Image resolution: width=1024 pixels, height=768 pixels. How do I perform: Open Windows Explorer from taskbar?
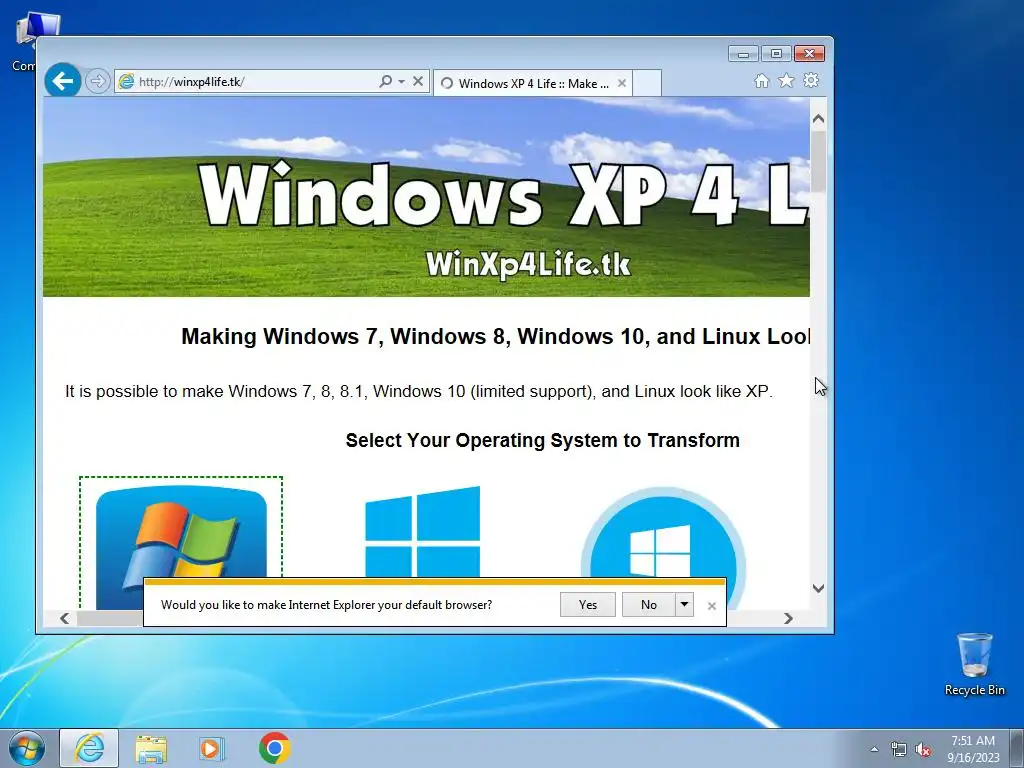[x=151, y=748]
